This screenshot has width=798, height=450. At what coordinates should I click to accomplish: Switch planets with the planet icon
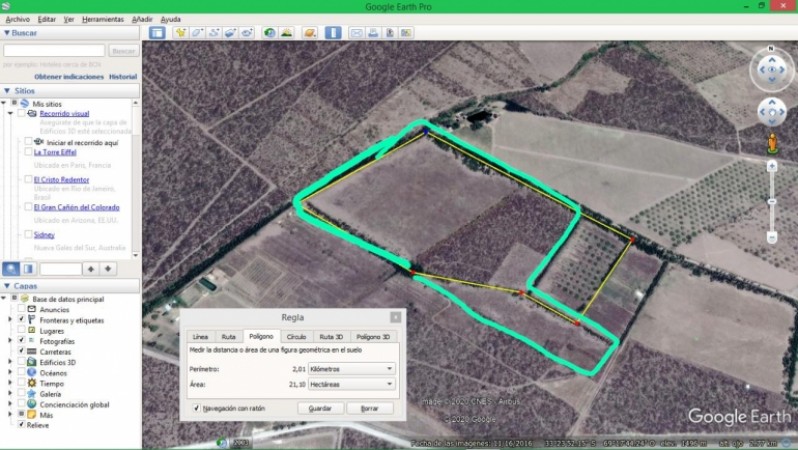(309, 33)
